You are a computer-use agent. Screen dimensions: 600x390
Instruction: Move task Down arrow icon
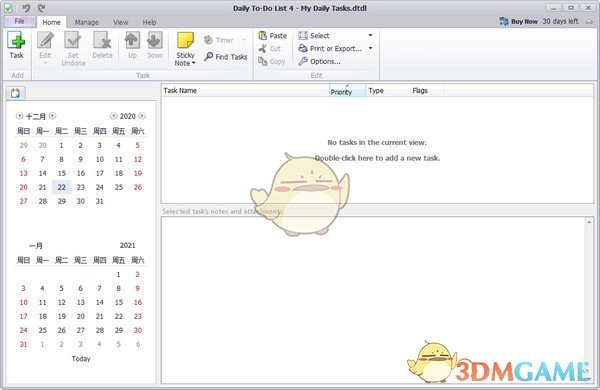155,40
